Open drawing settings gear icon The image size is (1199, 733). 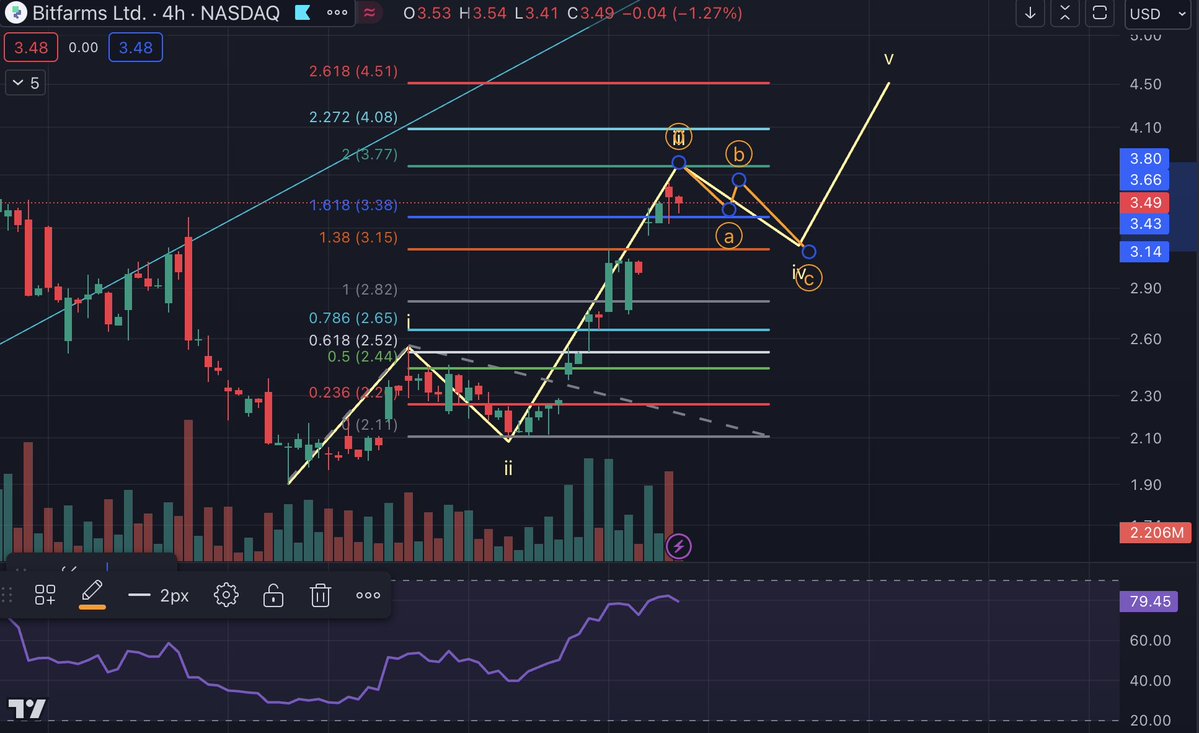point(226,595)
